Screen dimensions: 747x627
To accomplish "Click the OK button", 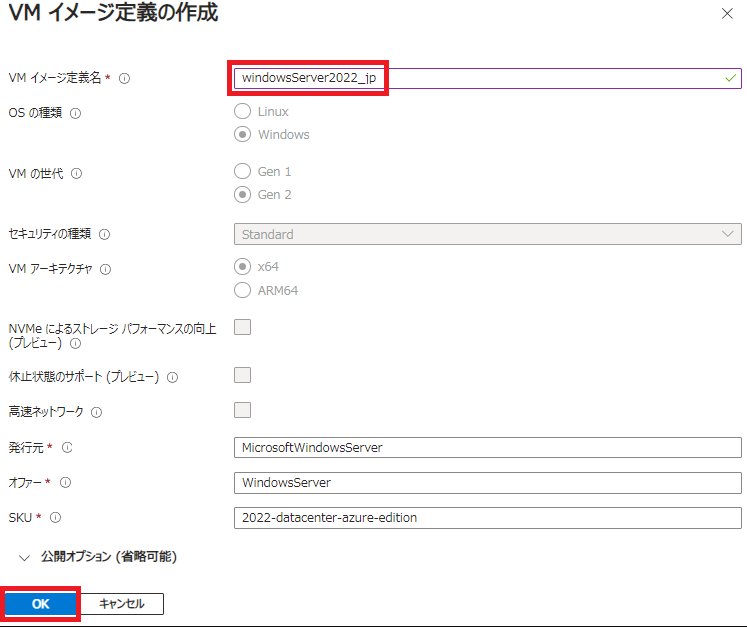I will tap(40, 604).
